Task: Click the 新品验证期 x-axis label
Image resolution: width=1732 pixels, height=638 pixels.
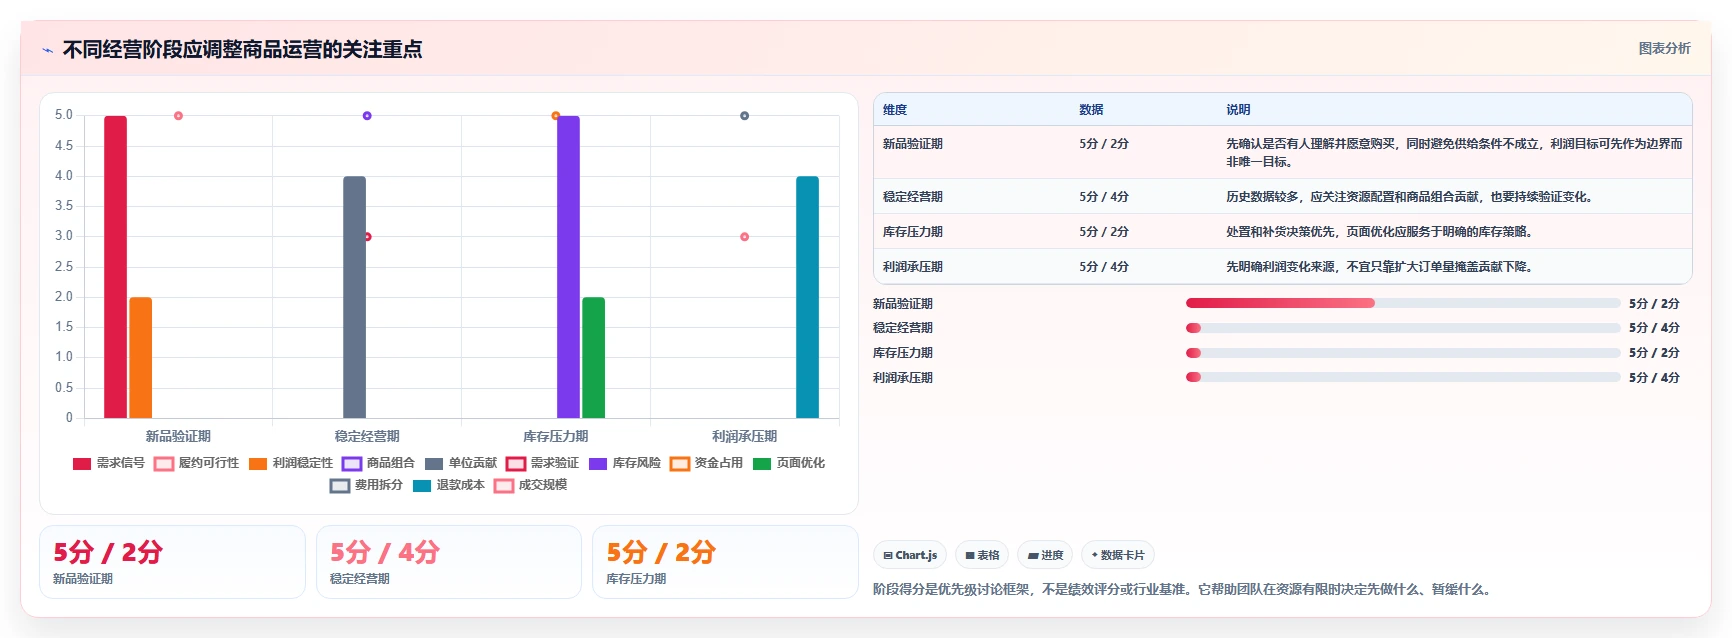Action: pos(178,436)
